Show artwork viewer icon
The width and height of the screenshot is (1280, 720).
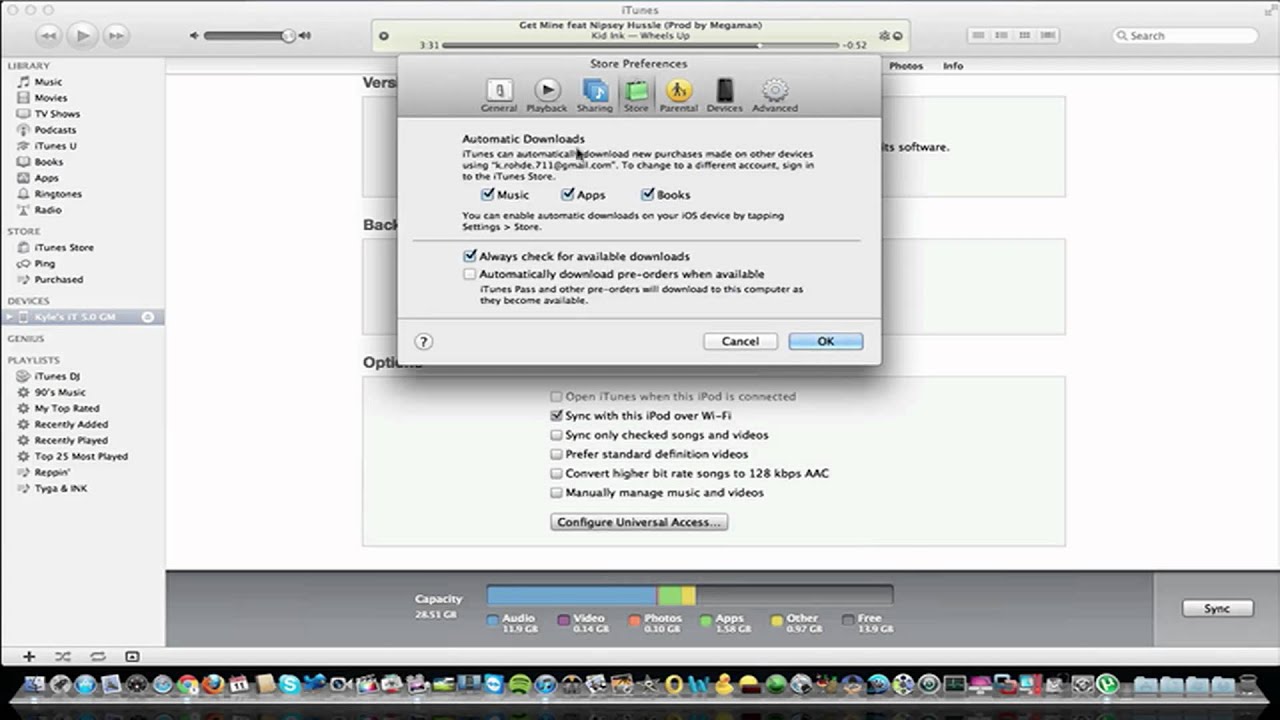pyautogui.click(x=132, y=657)
